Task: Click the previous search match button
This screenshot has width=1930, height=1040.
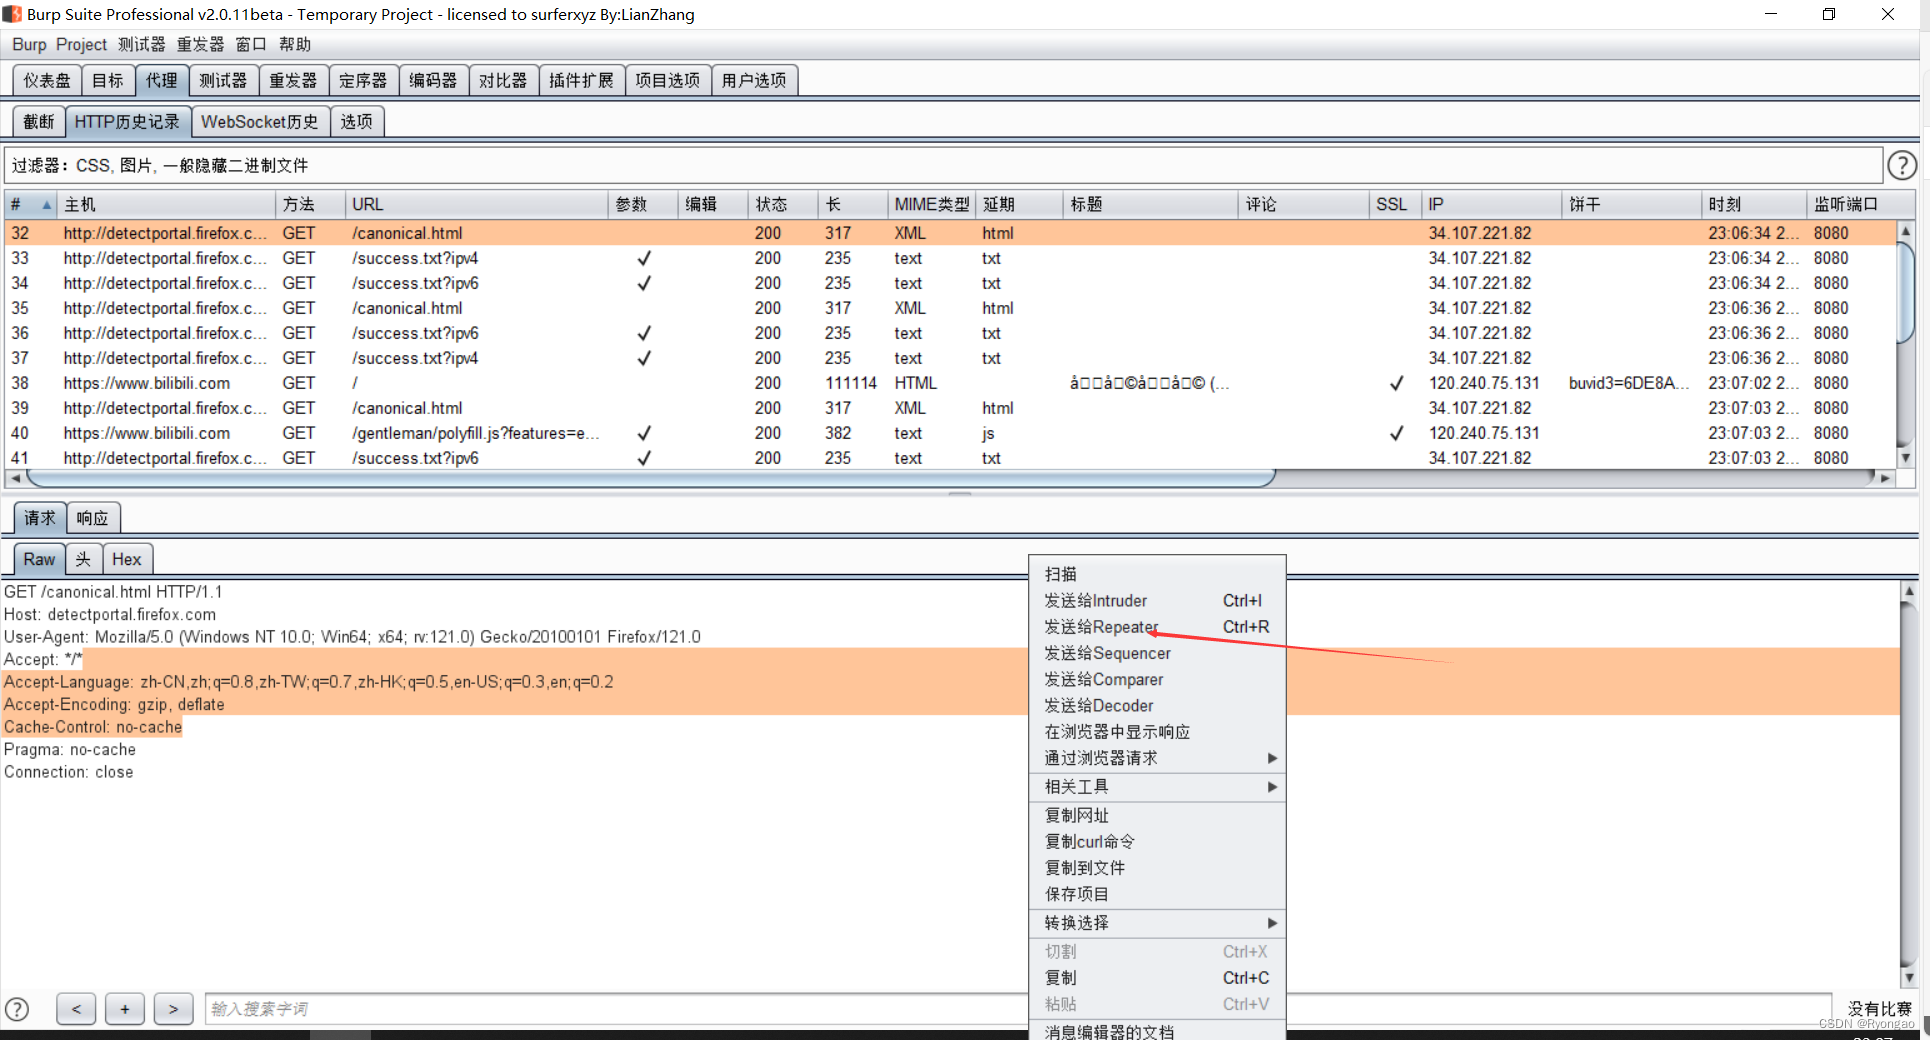Action: [x=76, y=1009]
